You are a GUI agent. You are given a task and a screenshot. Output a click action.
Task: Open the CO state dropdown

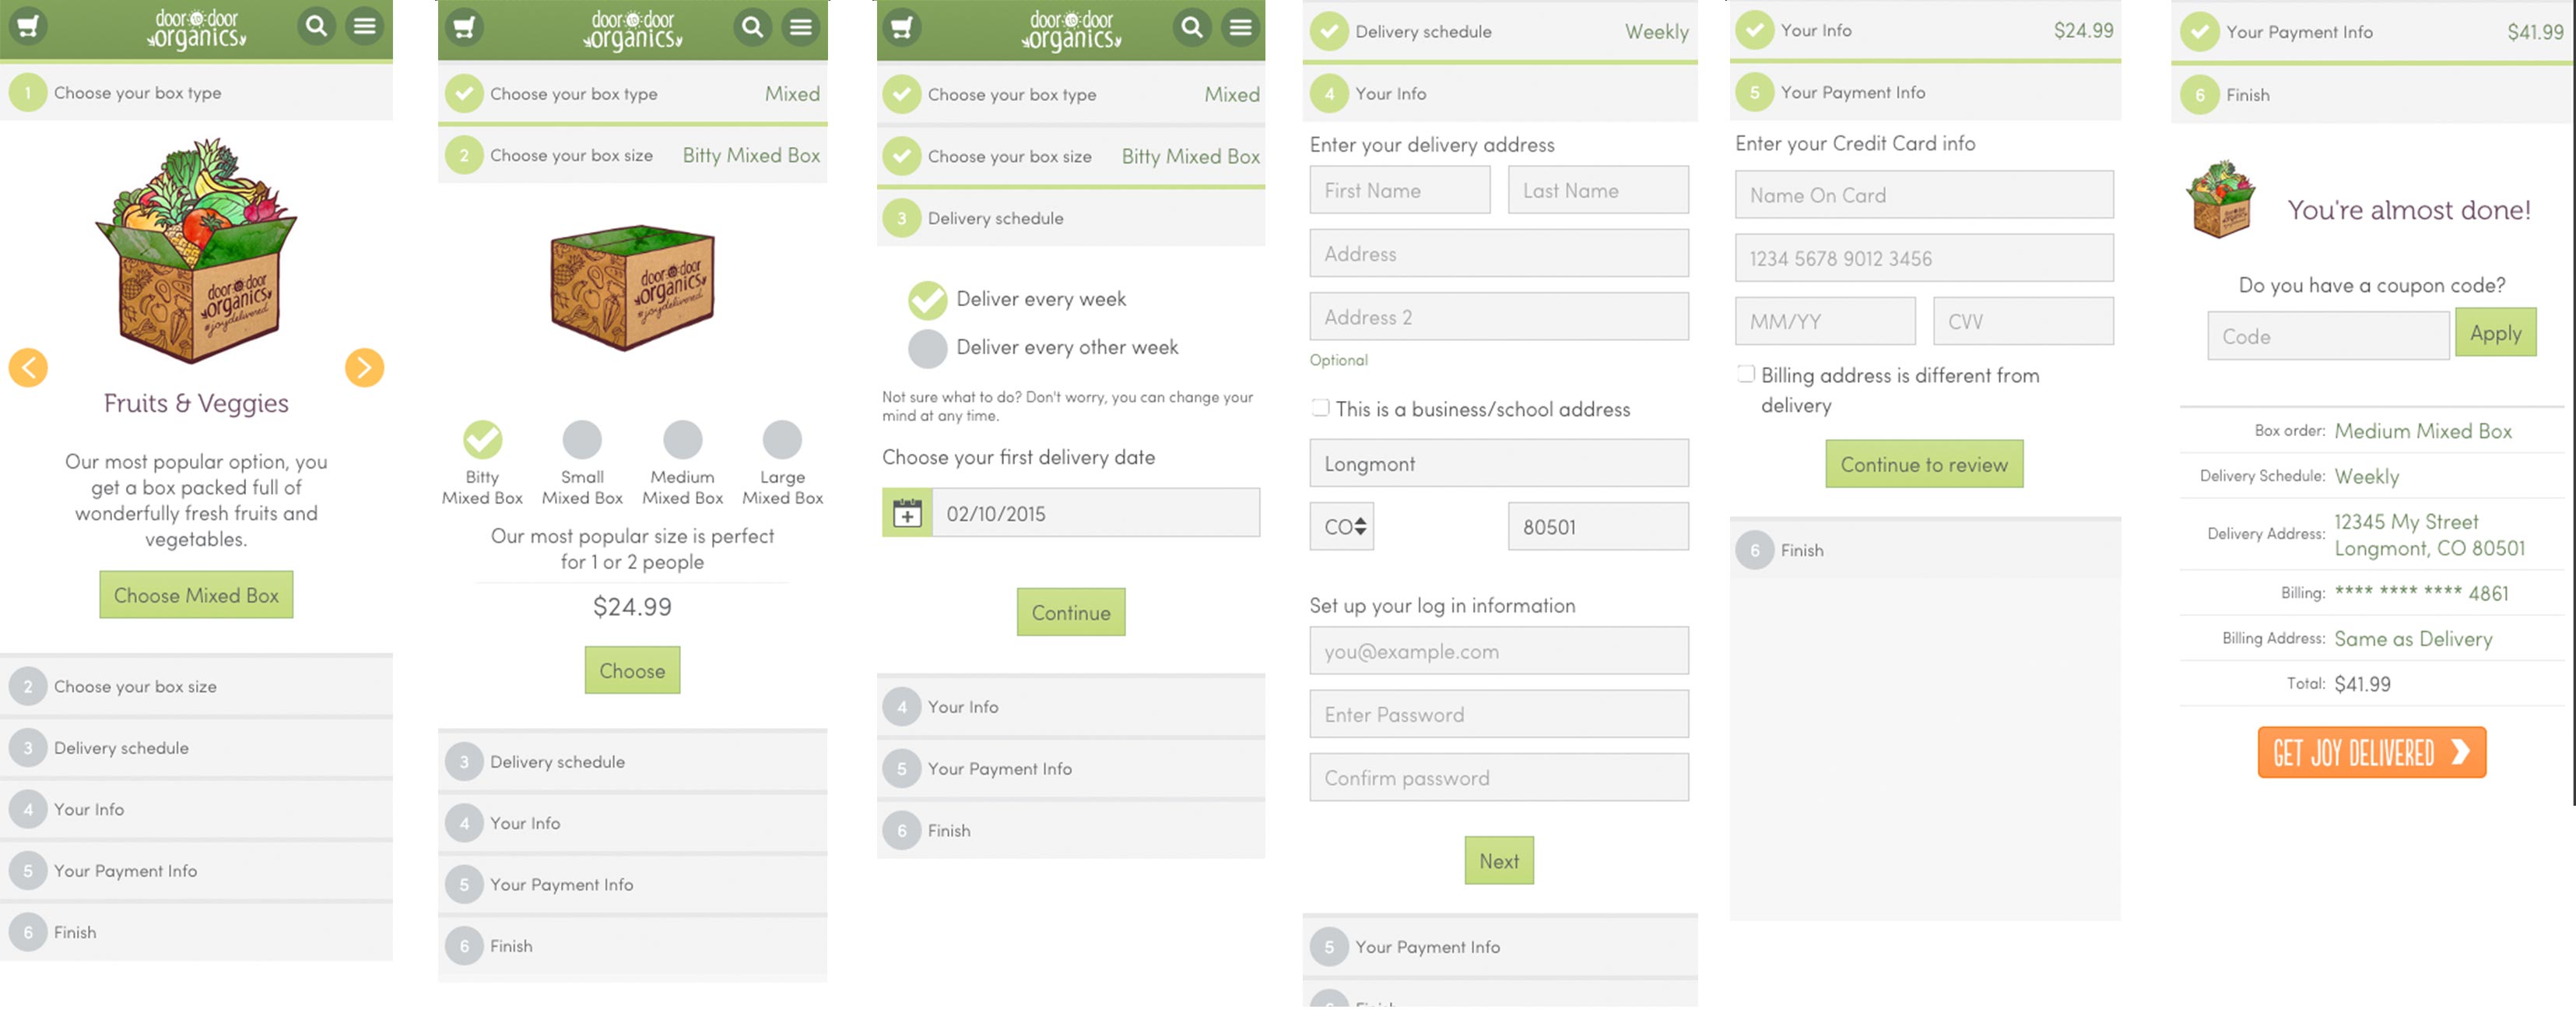pos(1342,526)
